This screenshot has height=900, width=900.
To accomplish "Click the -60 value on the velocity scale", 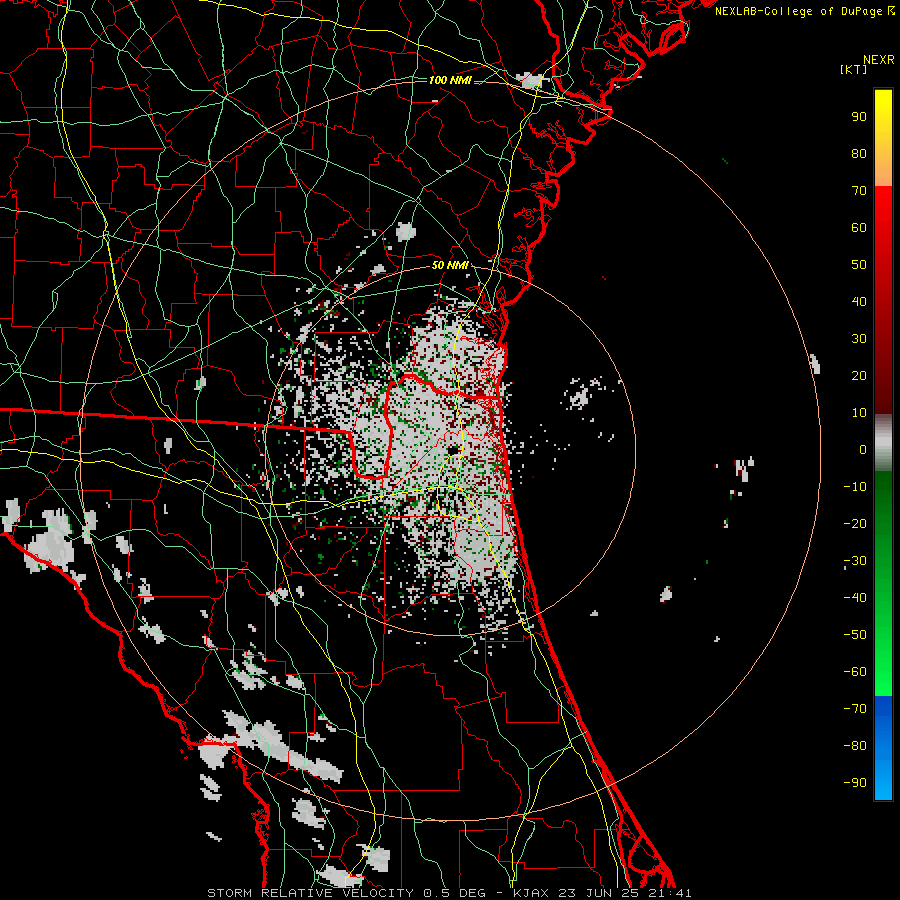I will [855, 672].
